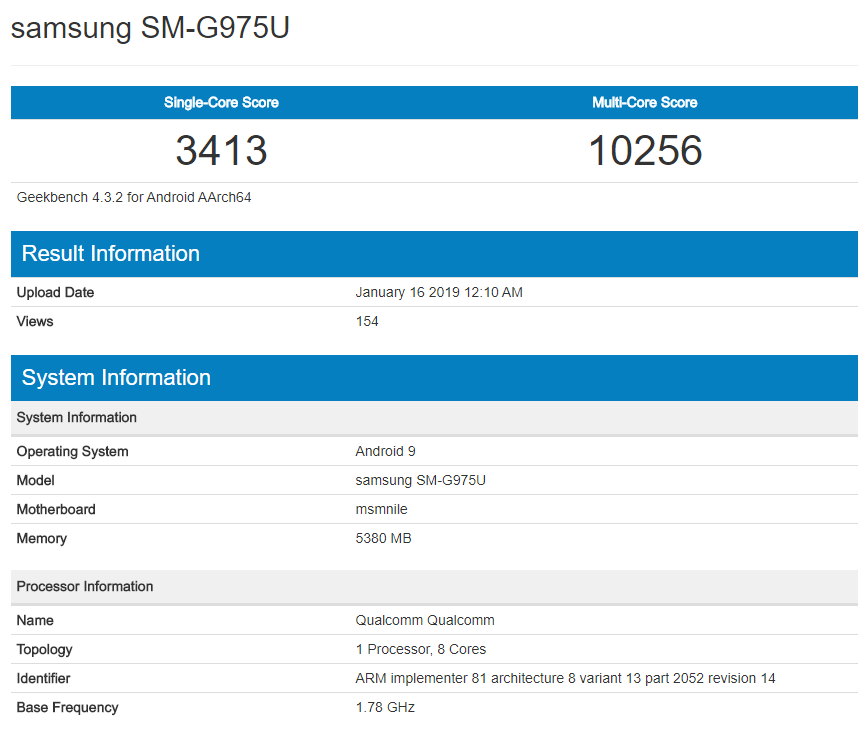Select the Geekbench 4.3.2 for Android AArch64 line
The width and height of the screenshot is (866, 734).
pyautogui.click(x=134, y=197)
